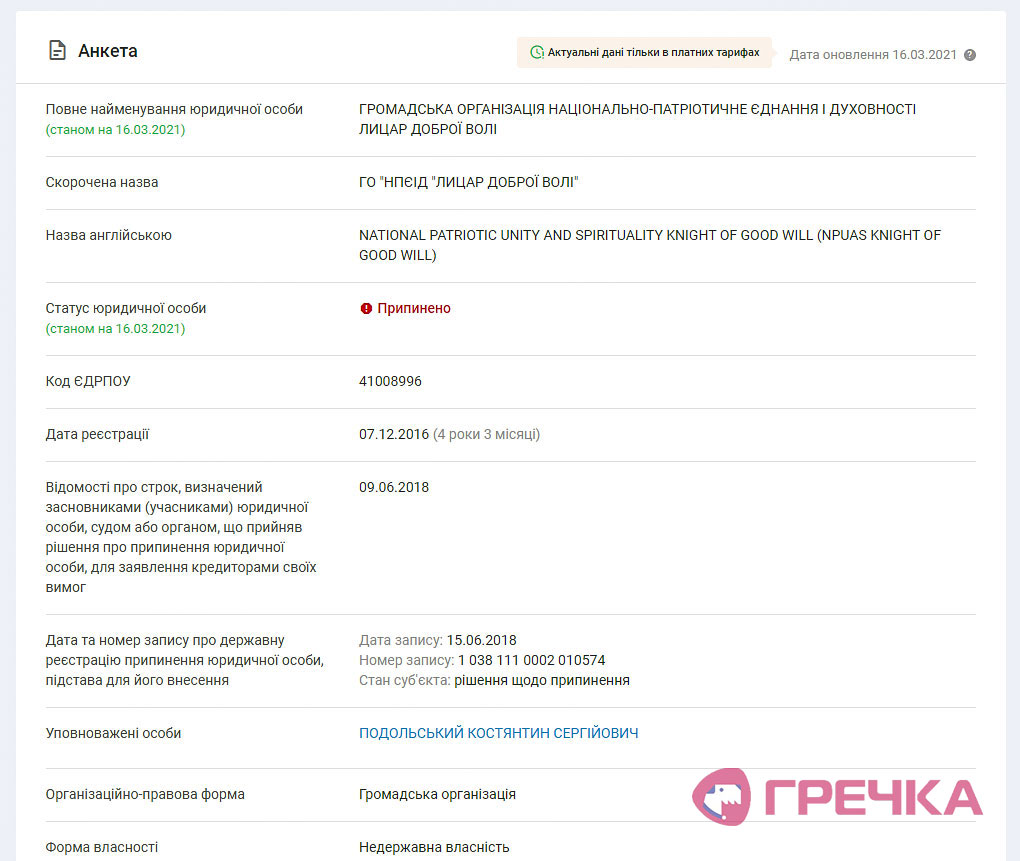Click the Недержавна власність value
The image size is (1020, 861).
coord(434,847)
